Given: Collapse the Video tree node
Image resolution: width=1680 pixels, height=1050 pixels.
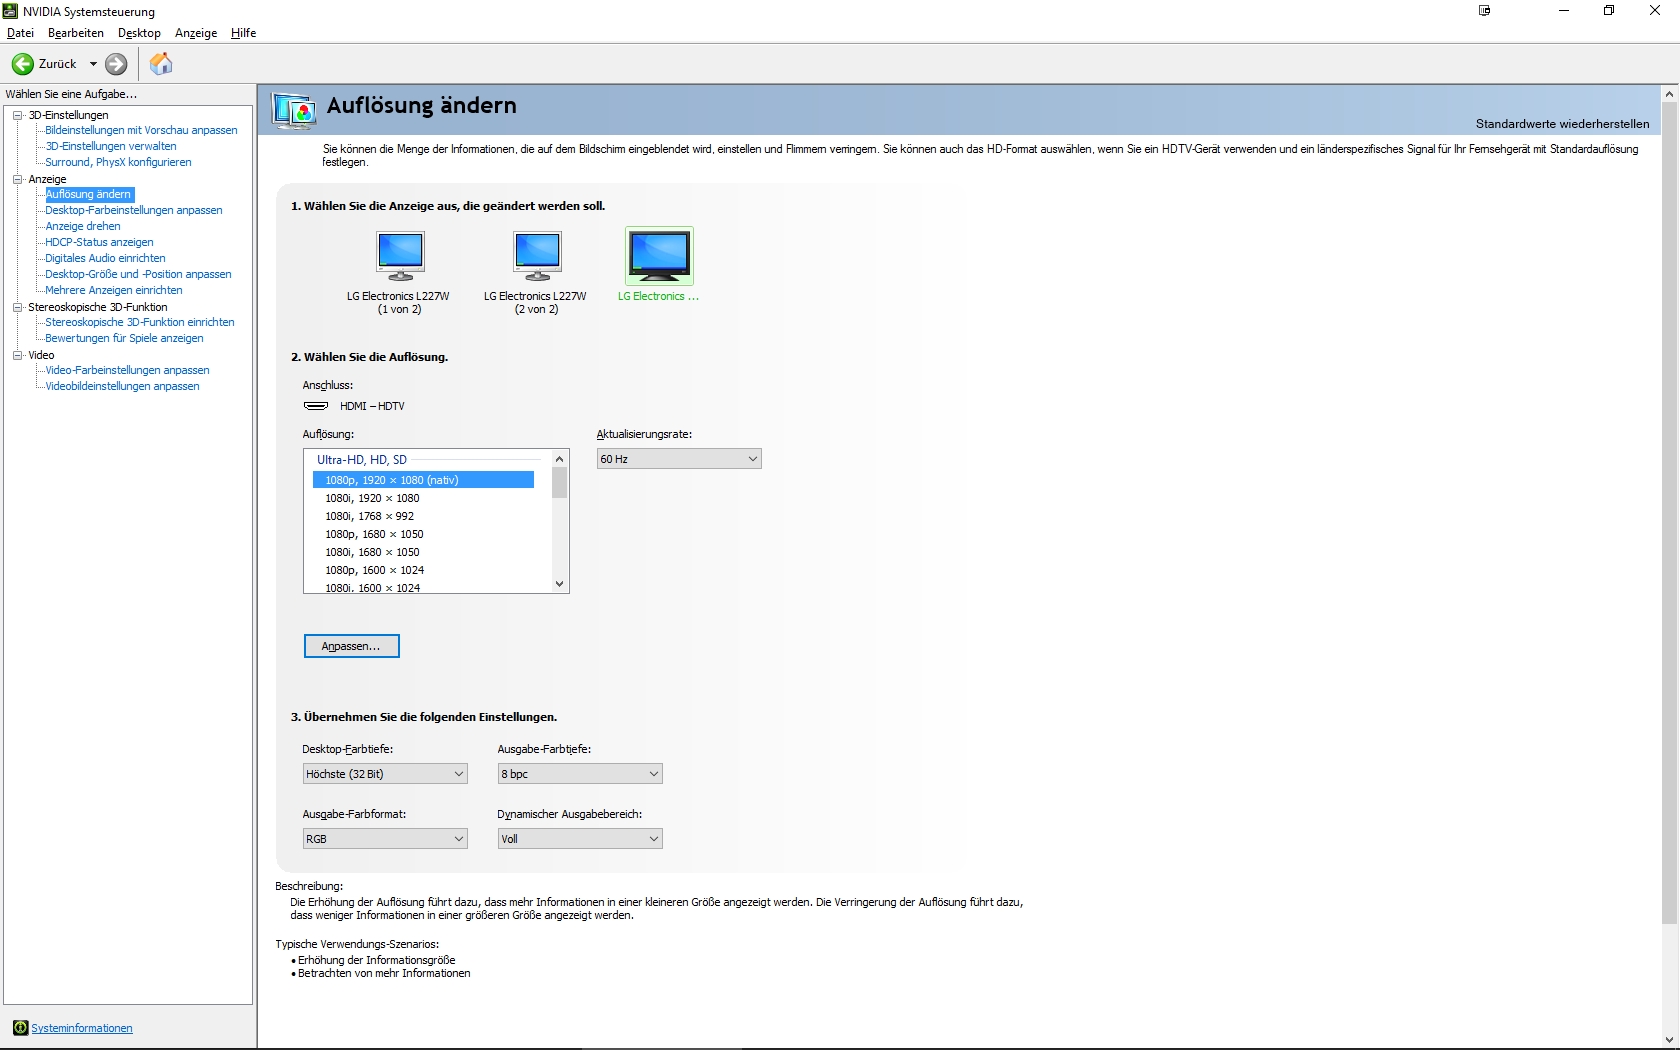Looking at the screenshot, I should (x=17, y=355).
